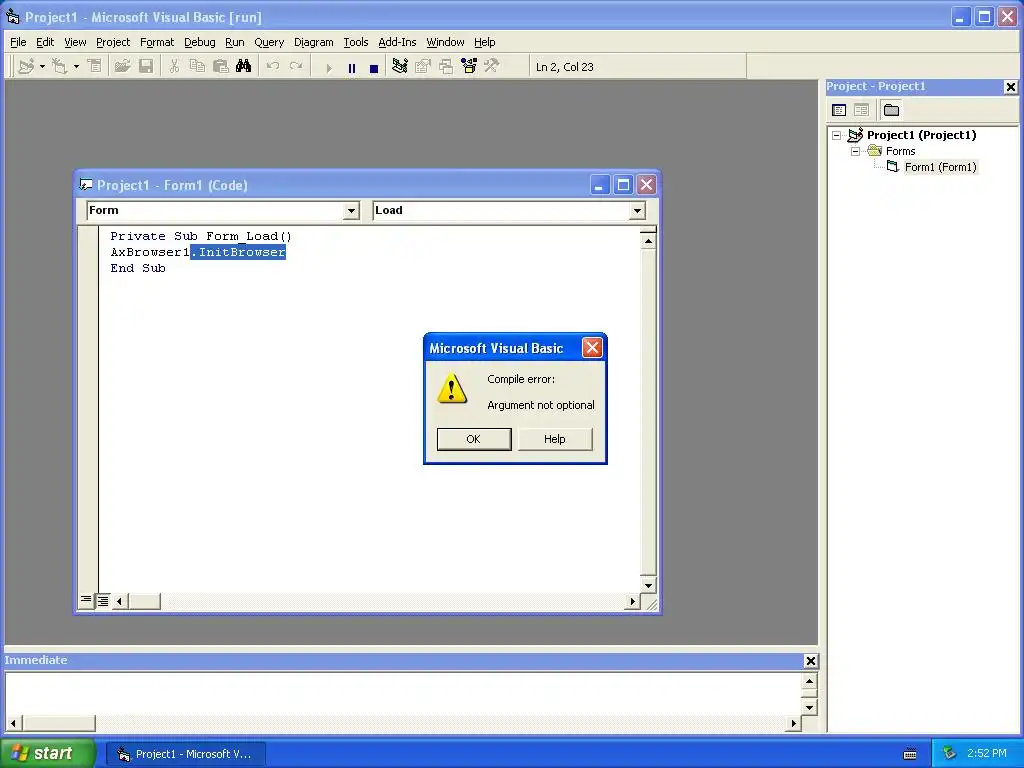Close the Immediate window panel
Viewport: 1024px width, 768px height.
[x=810, y=661]
